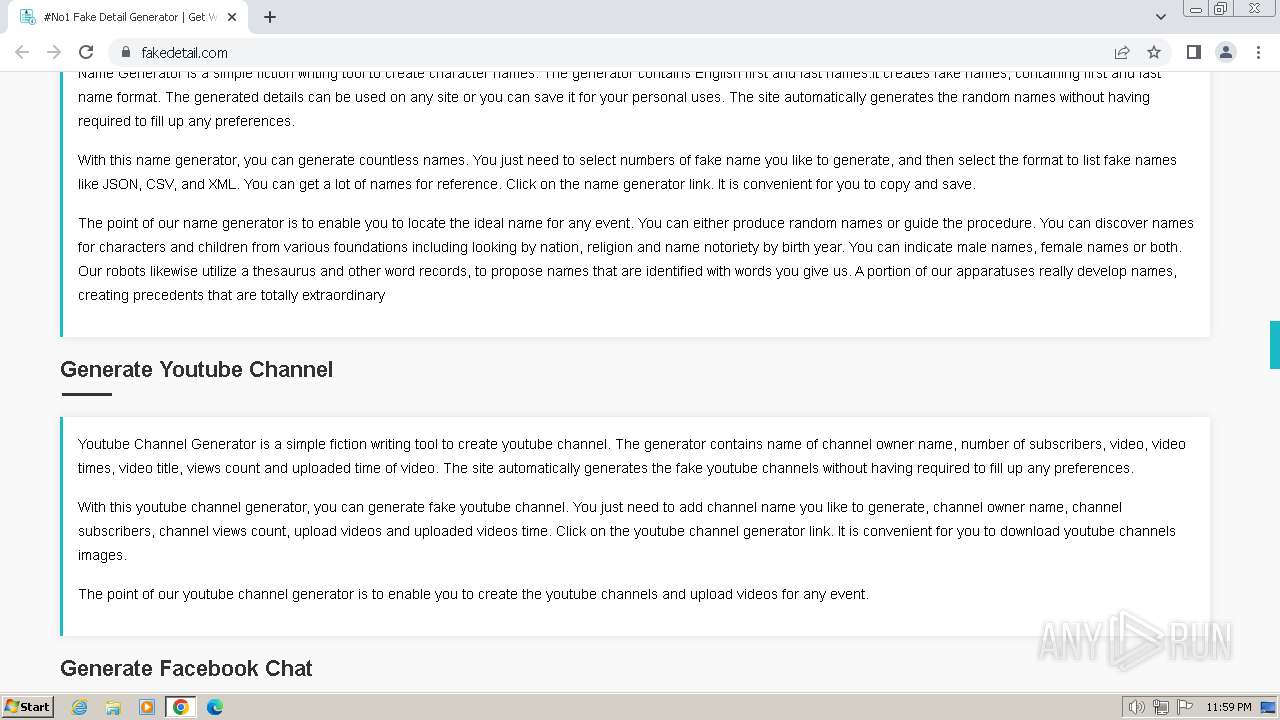Expand the Chrome menu (three dots)
Viewport: 1280px width, 720px height.
[1258, 52]
